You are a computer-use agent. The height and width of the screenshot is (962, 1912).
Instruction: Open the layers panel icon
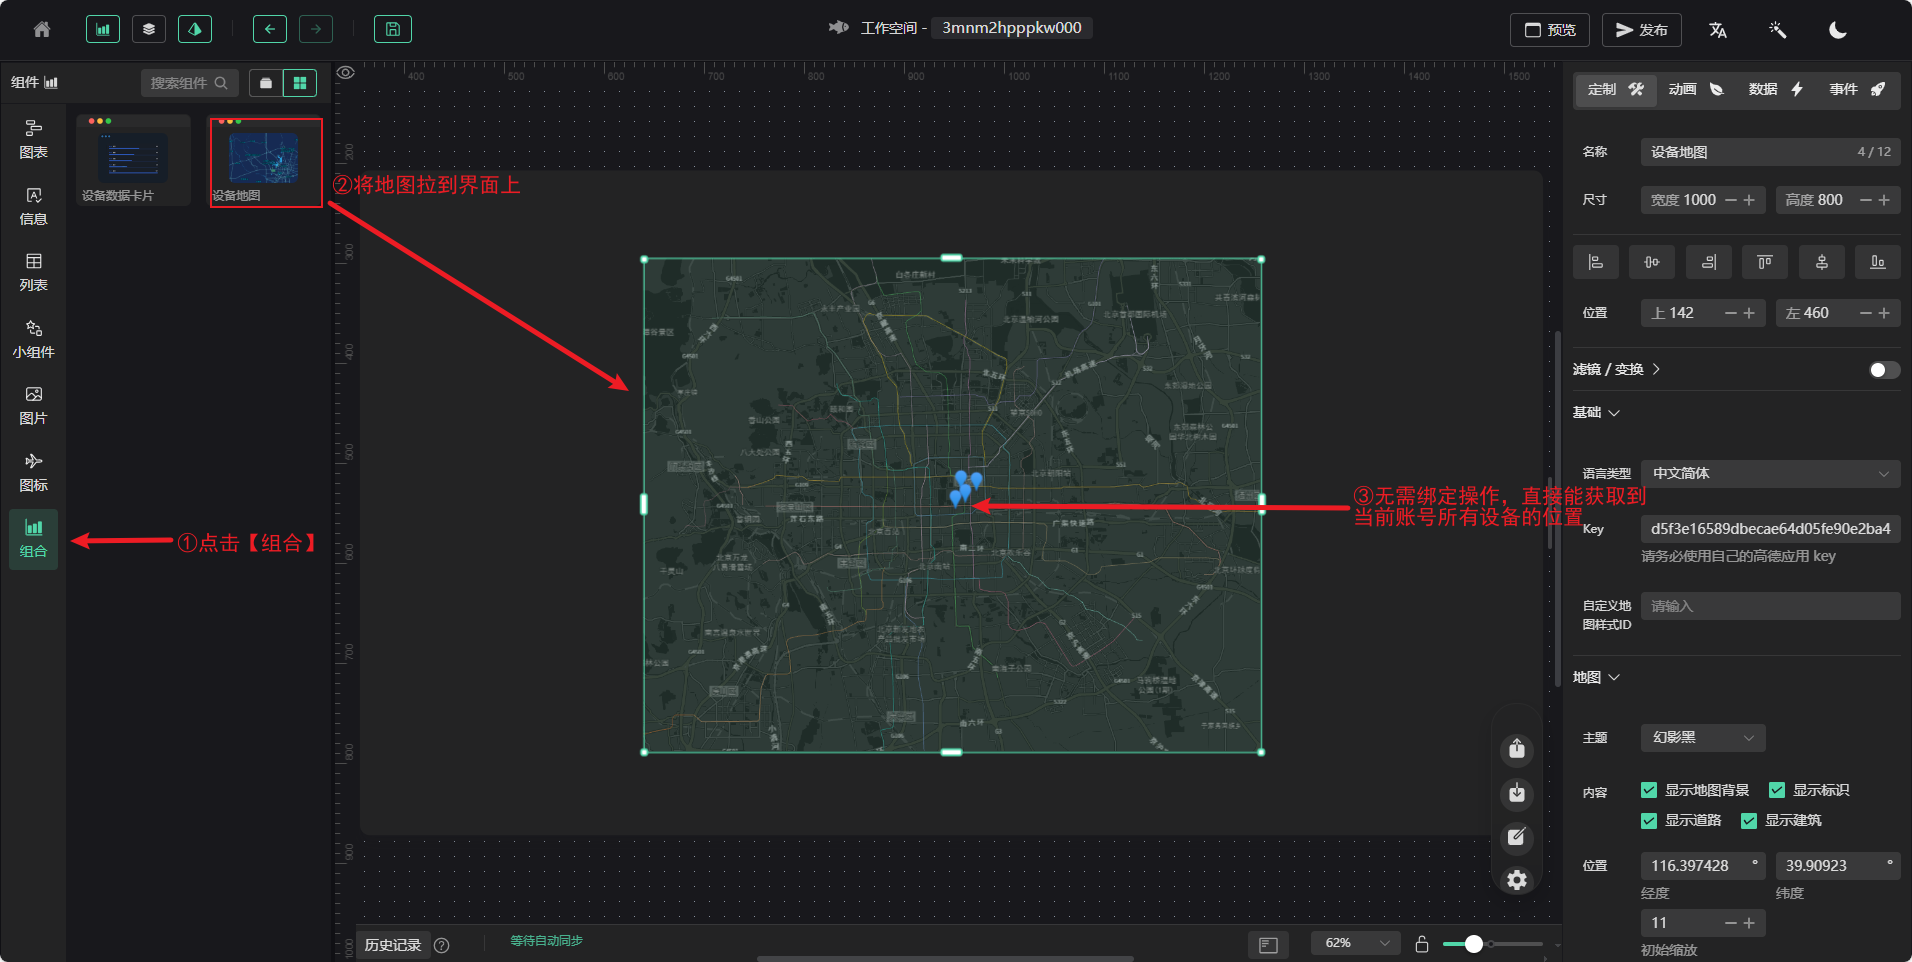[149, 29]
